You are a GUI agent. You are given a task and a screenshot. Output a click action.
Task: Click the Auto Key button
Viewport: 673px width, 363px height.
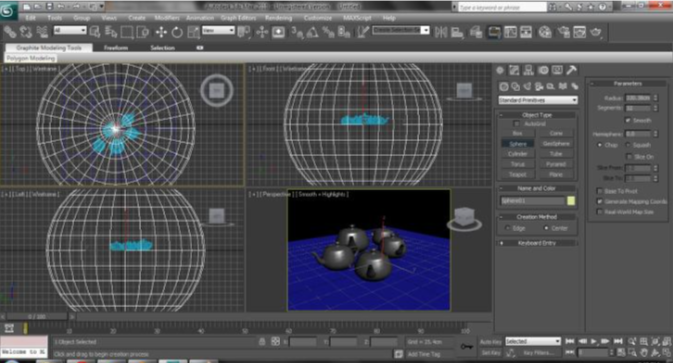(491, 342)
